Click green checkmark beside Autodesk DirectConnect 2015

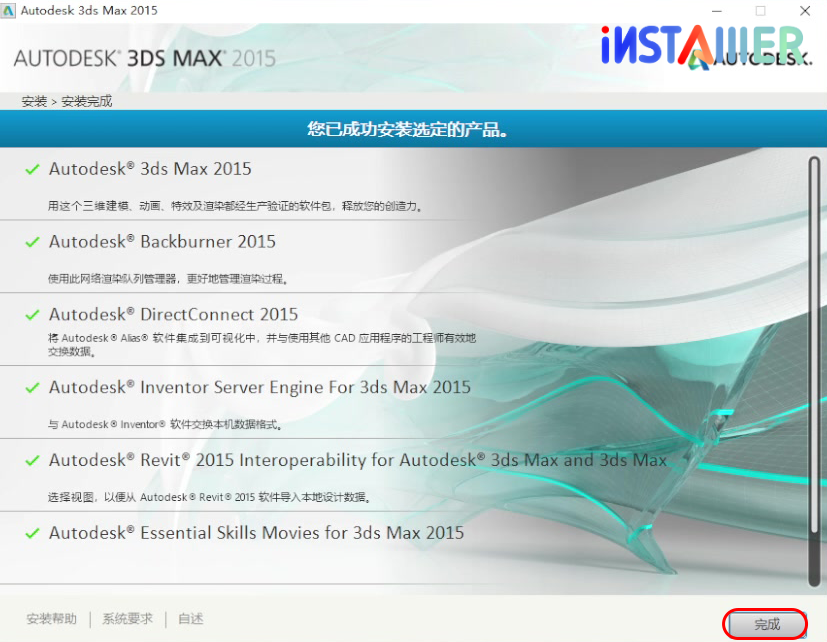(x=33, y=315)
